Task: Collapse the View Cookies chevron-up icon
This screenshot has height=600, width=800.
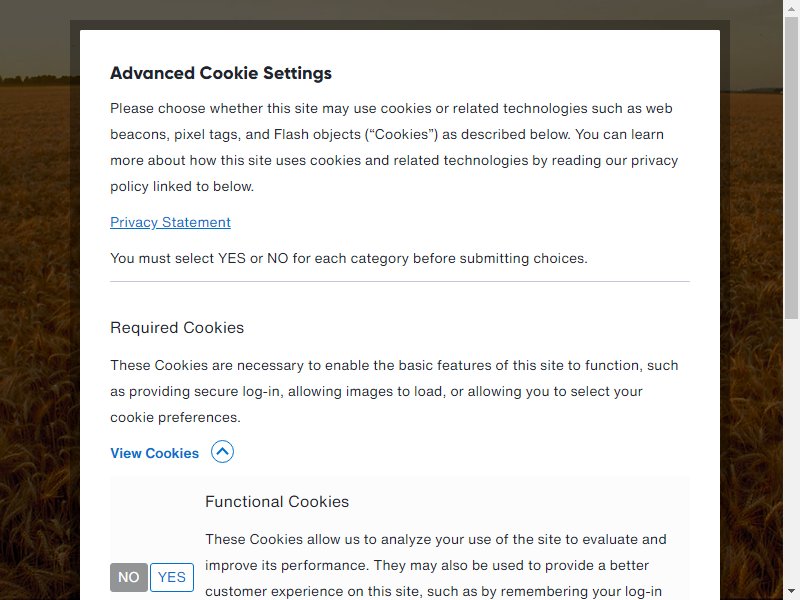Action: (x=222, y=452)
